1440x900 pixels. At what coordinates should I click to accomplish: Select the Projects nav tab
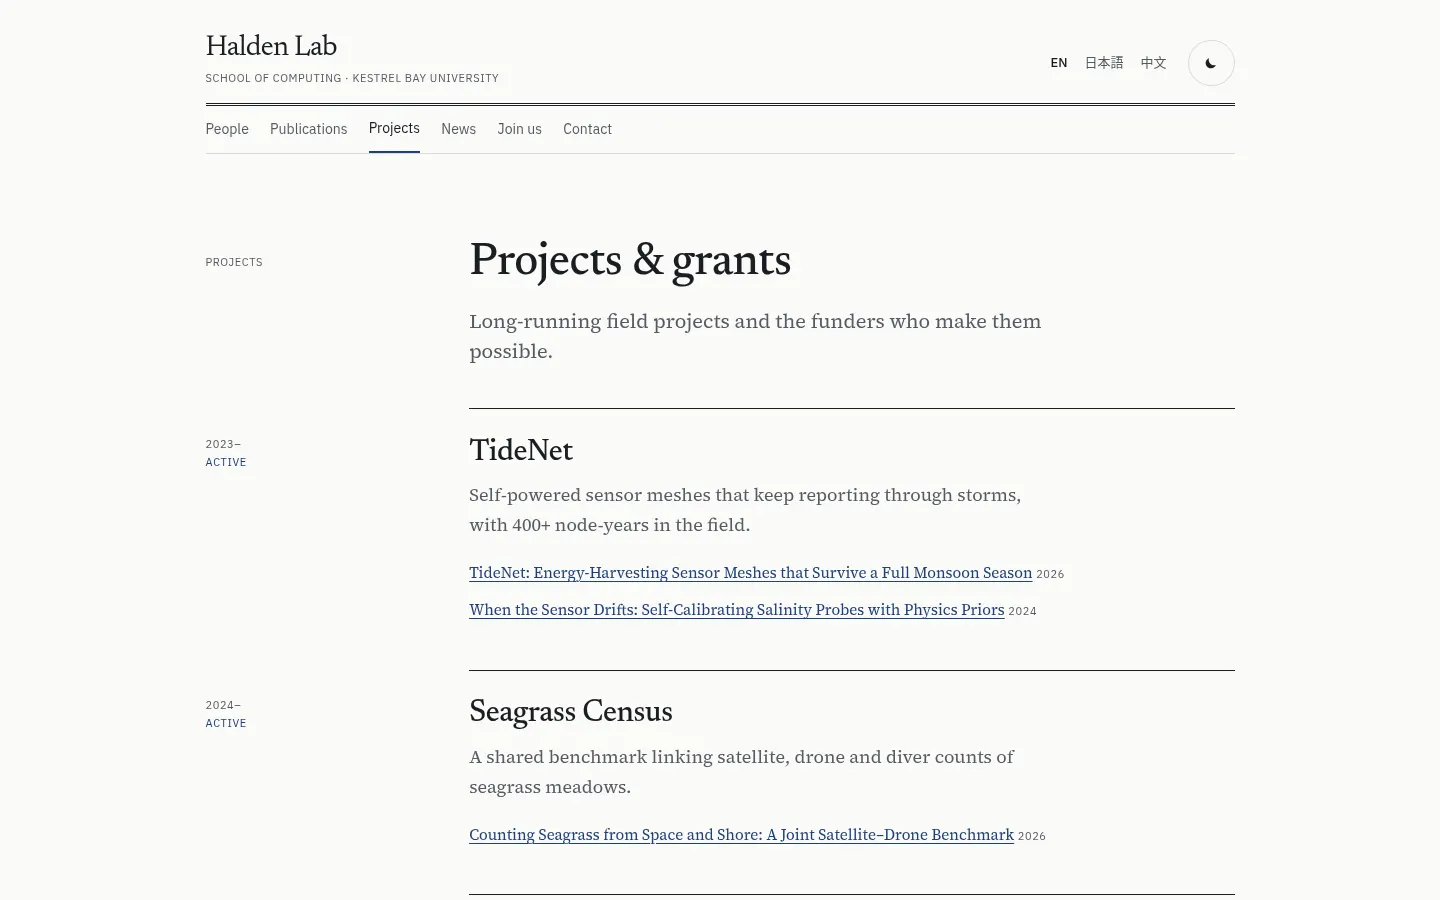[394, 129]
